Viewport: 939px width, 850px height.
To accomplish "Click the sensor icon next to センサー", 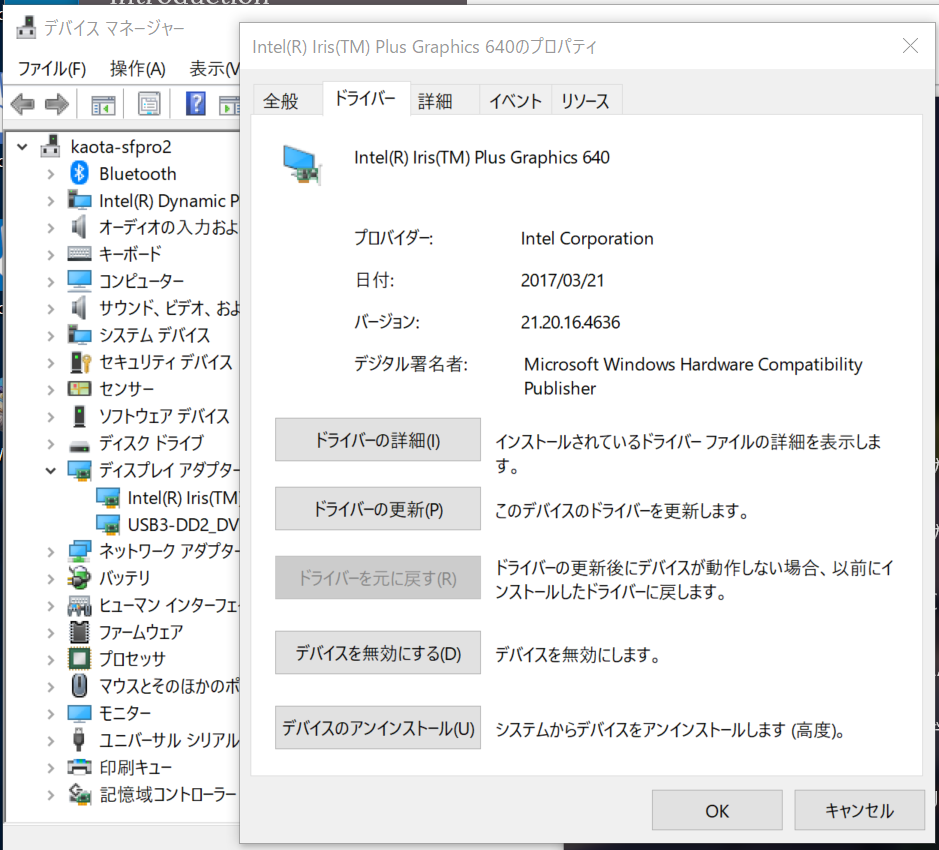I will coord(79,389).
